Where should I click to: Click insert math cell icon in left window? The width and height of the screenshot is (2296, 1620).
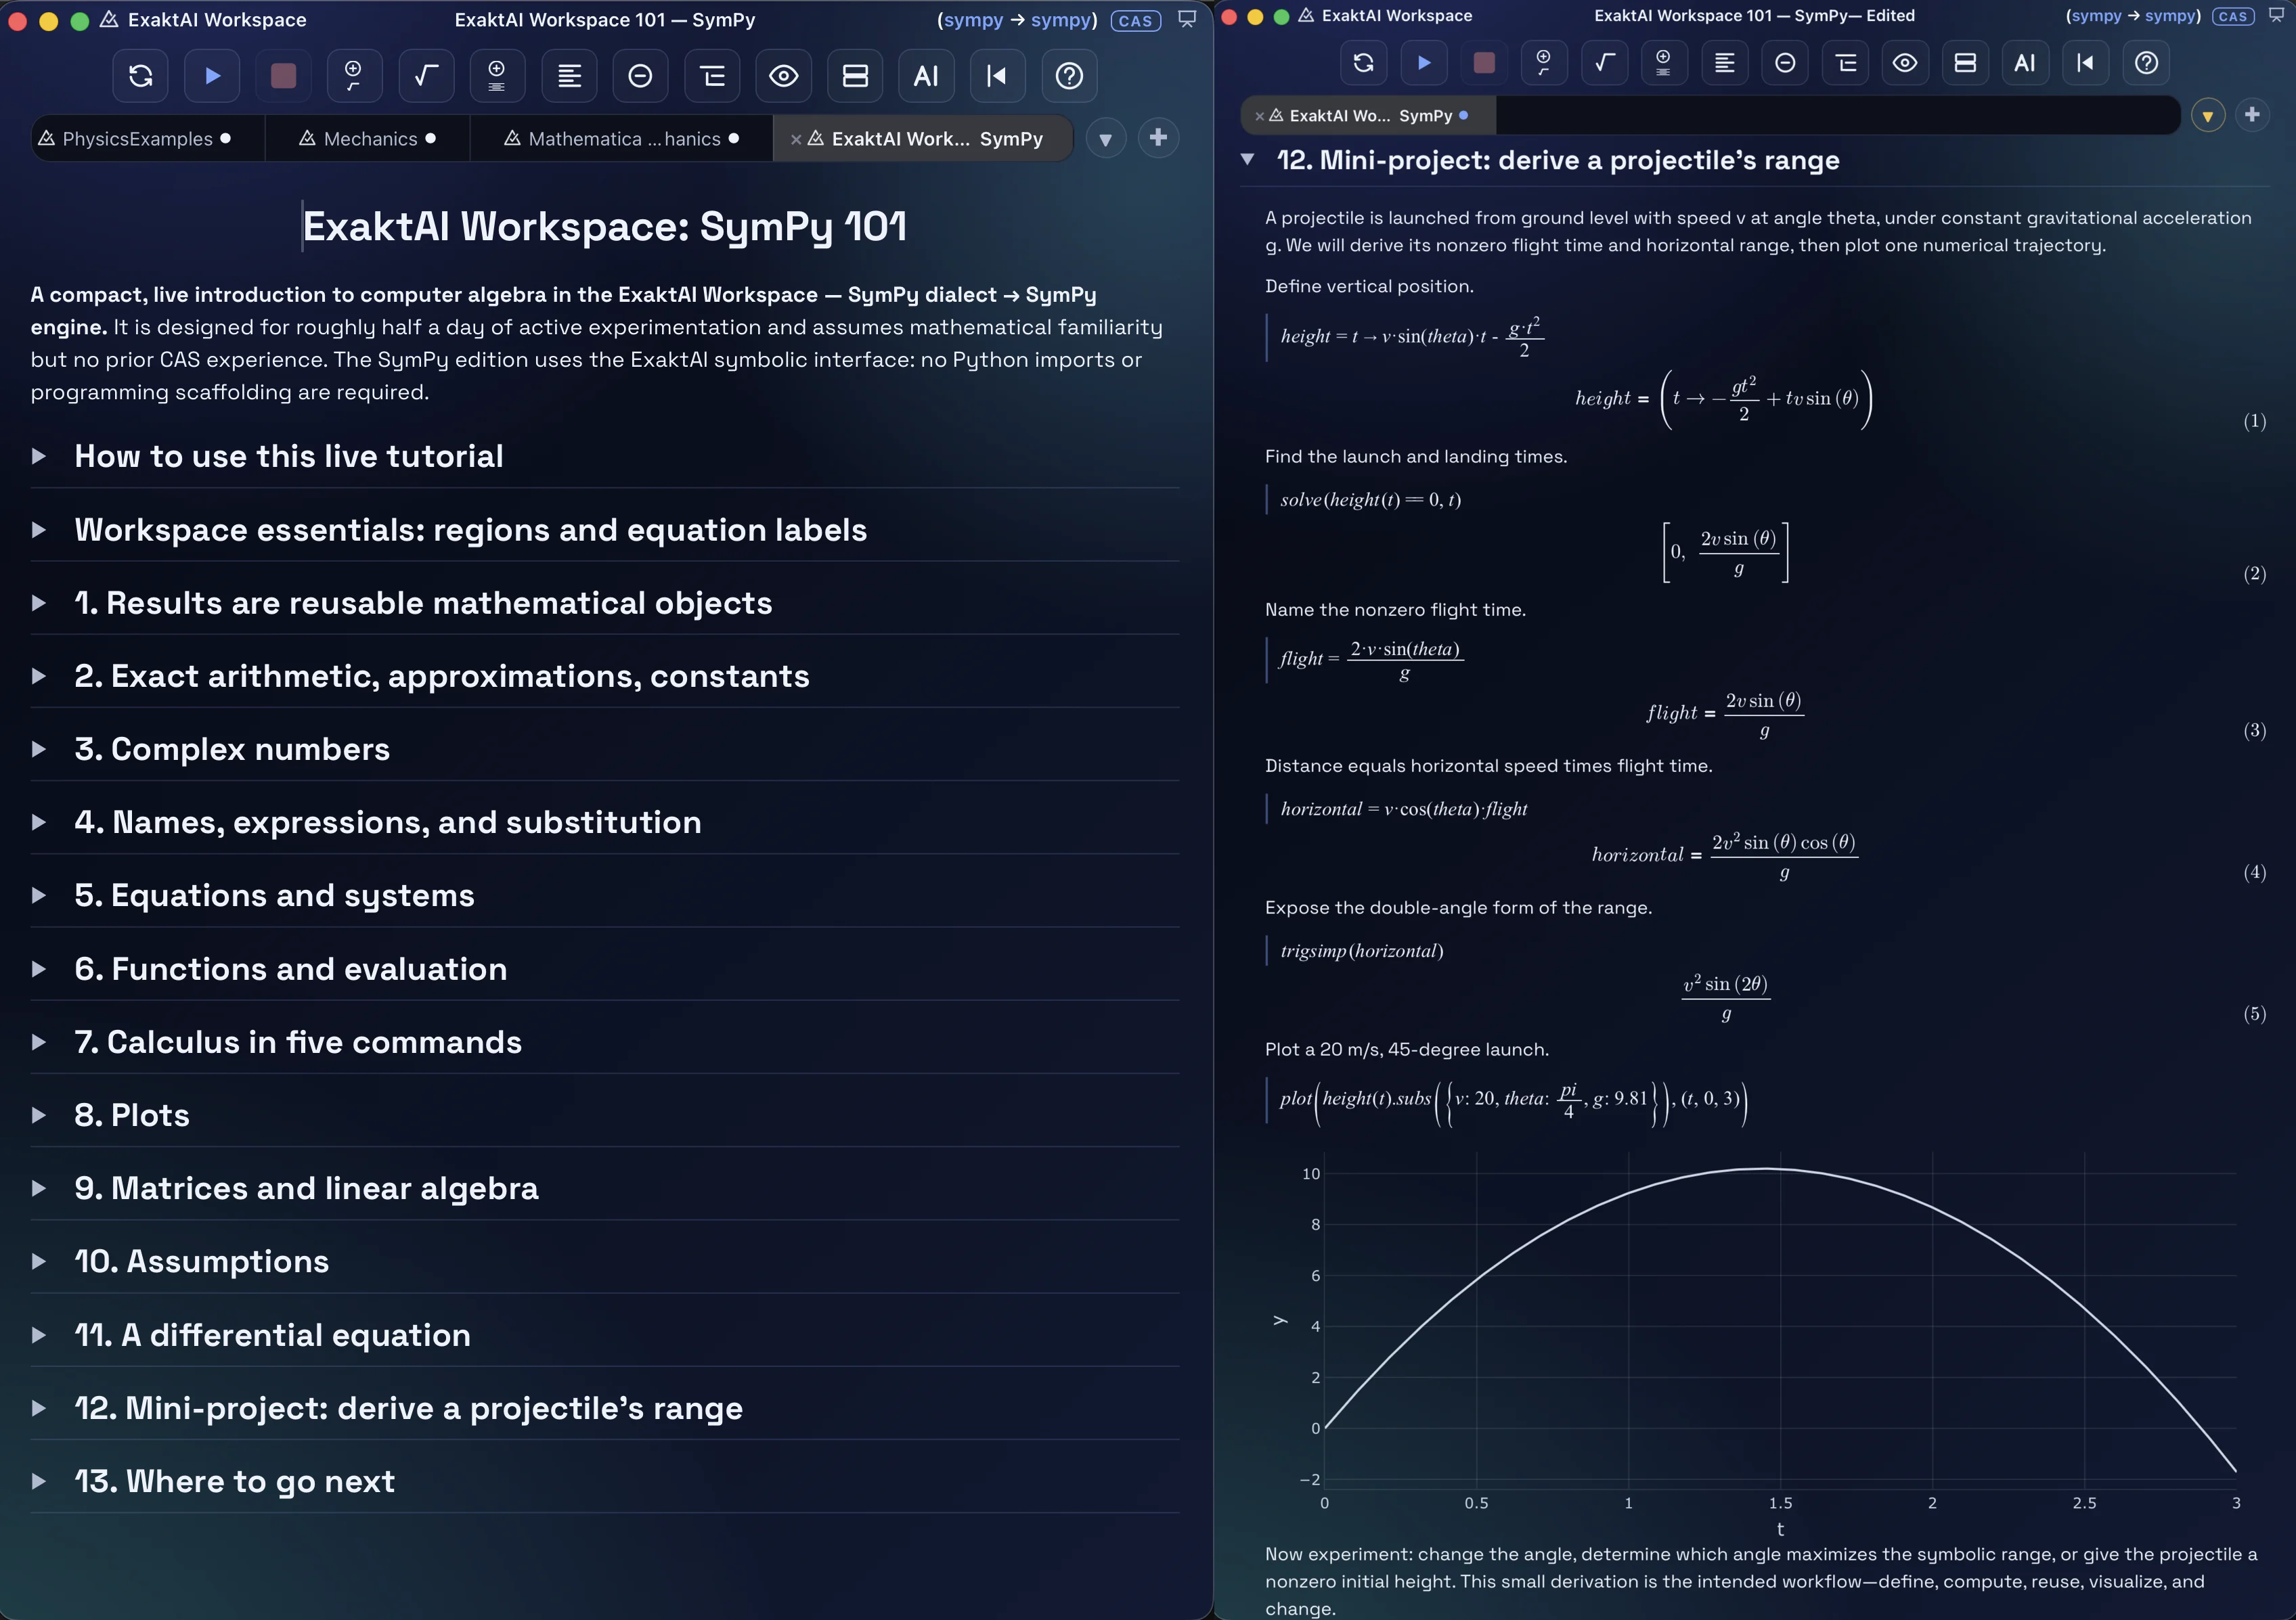[x=354, y=76]
